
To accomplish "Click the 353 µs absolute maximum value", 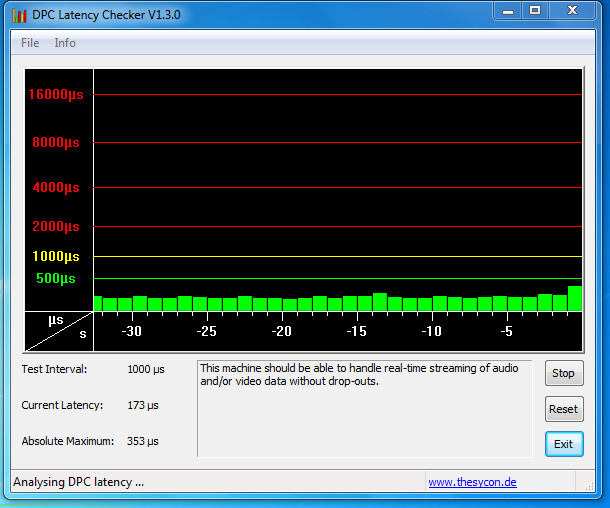I will tap(142, 441).
